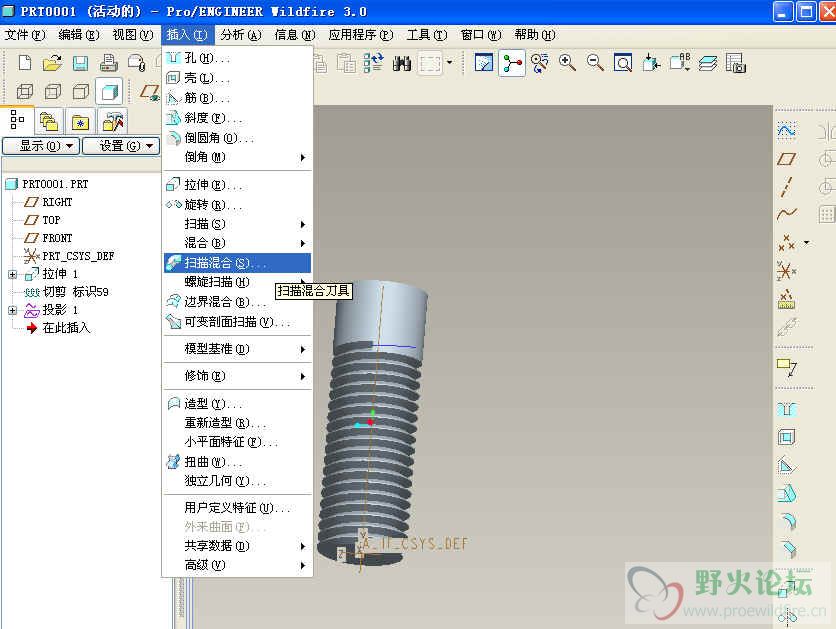Screen dimensions: 836x629
Task: Expand the 拉伸 1 feature node
Action: tap(12, 275)
